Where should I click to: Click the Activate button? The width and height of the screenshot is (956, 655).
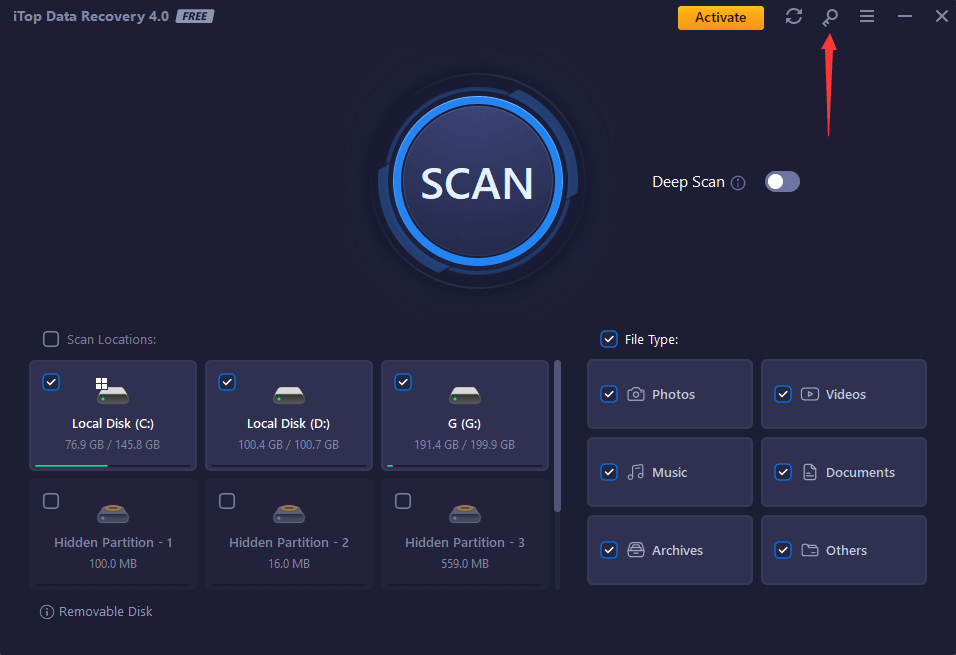[x=720, y=17]
